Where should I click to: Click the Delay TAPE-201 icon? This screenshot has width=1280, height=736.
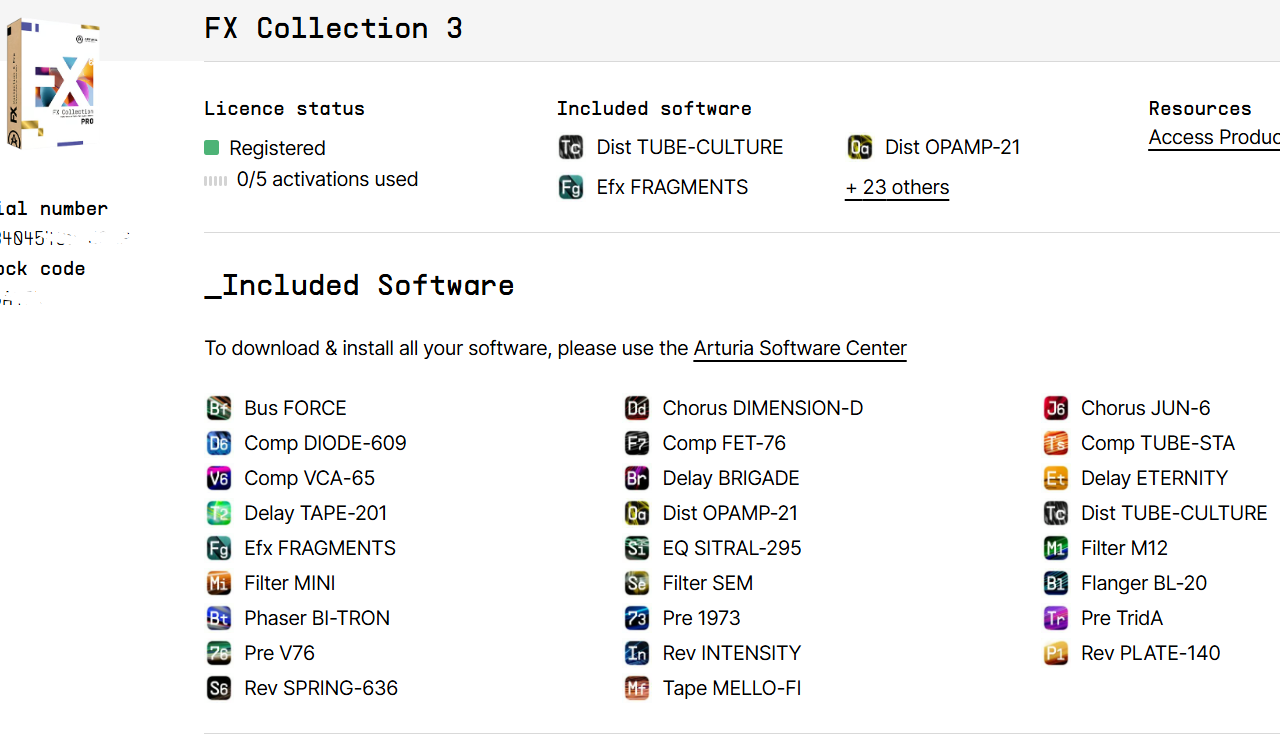pos(218,513)
